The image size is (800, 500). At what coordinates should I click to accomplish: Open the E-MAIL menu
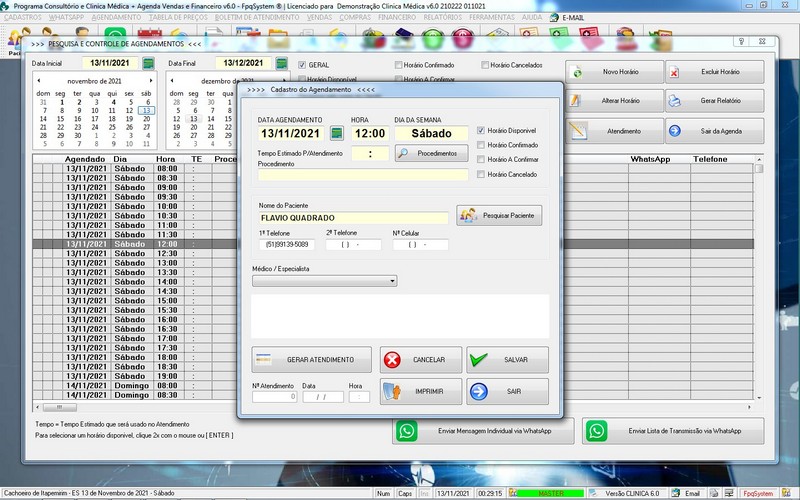572,18
